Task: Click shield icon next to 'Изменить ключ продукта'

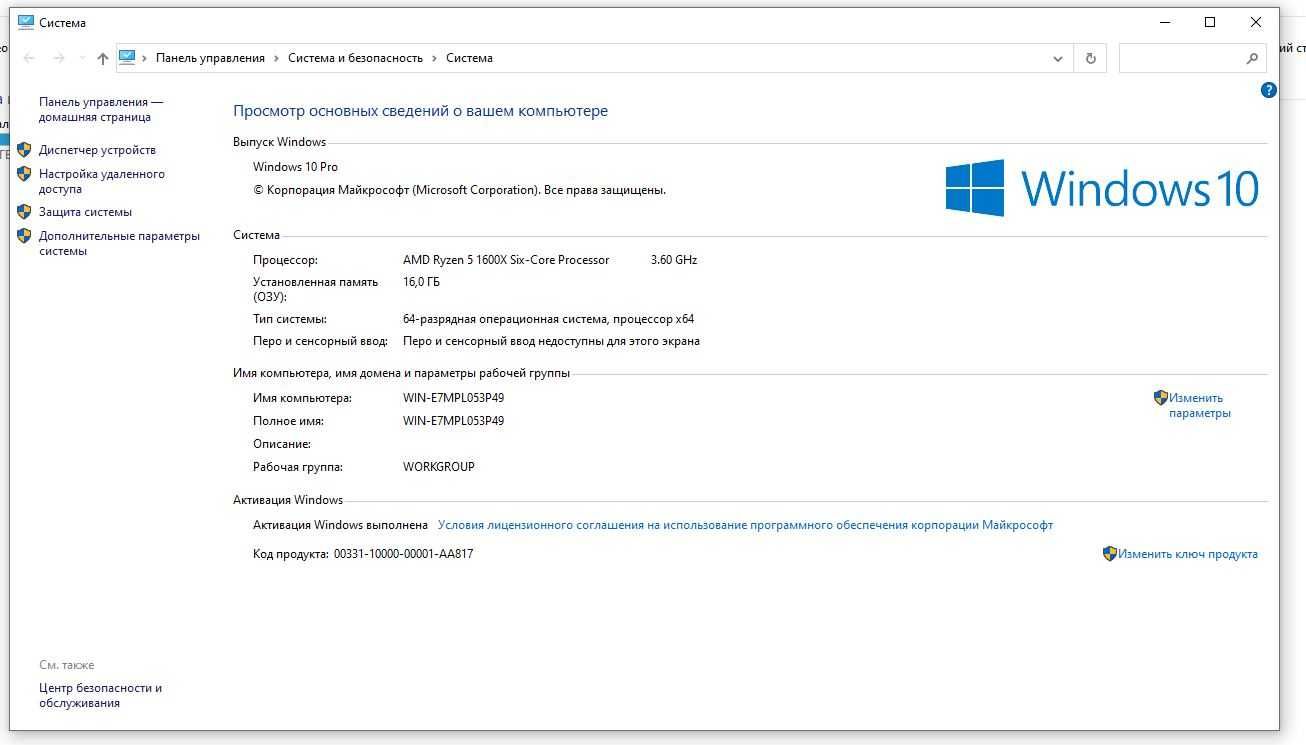Action: [1109, 553]
